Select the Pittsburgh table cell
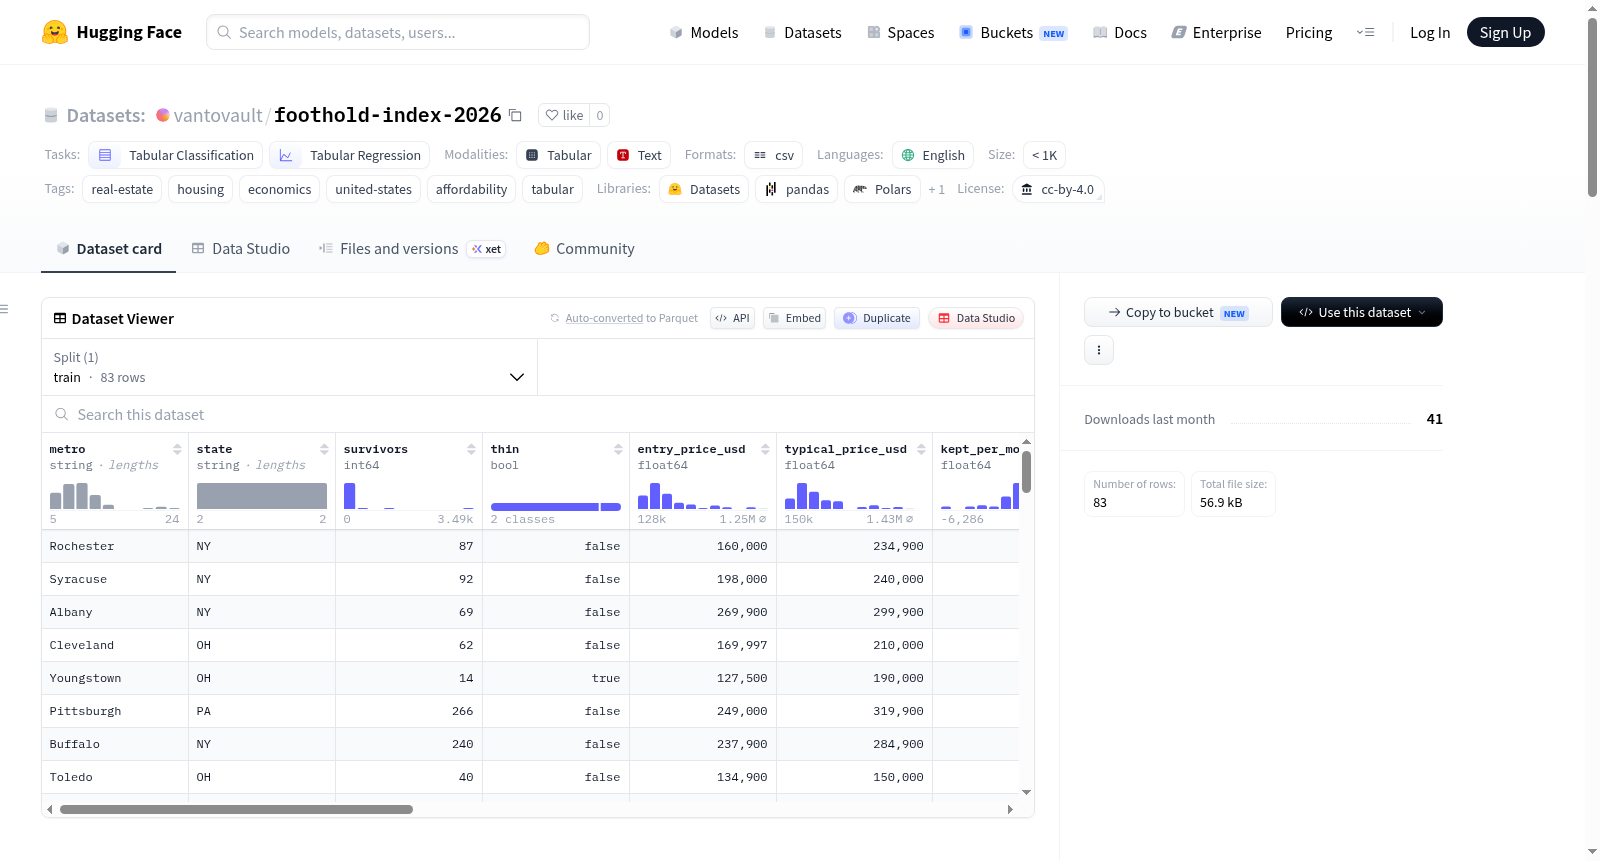The height and width of the screenshot is (861, 1600). pyautogui.click(x=115, y=711)
